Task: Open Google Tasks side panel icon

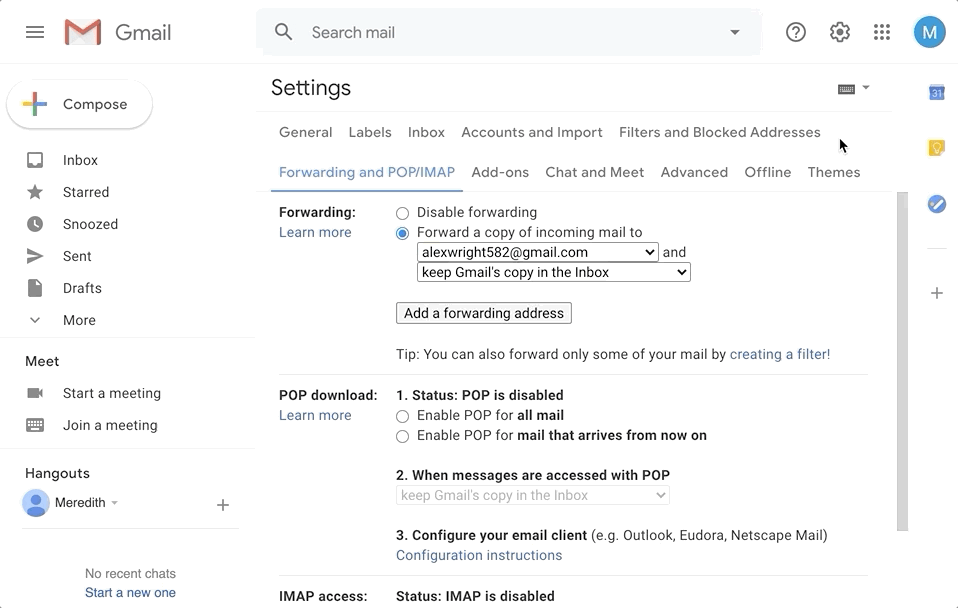Action: (937, 203)
